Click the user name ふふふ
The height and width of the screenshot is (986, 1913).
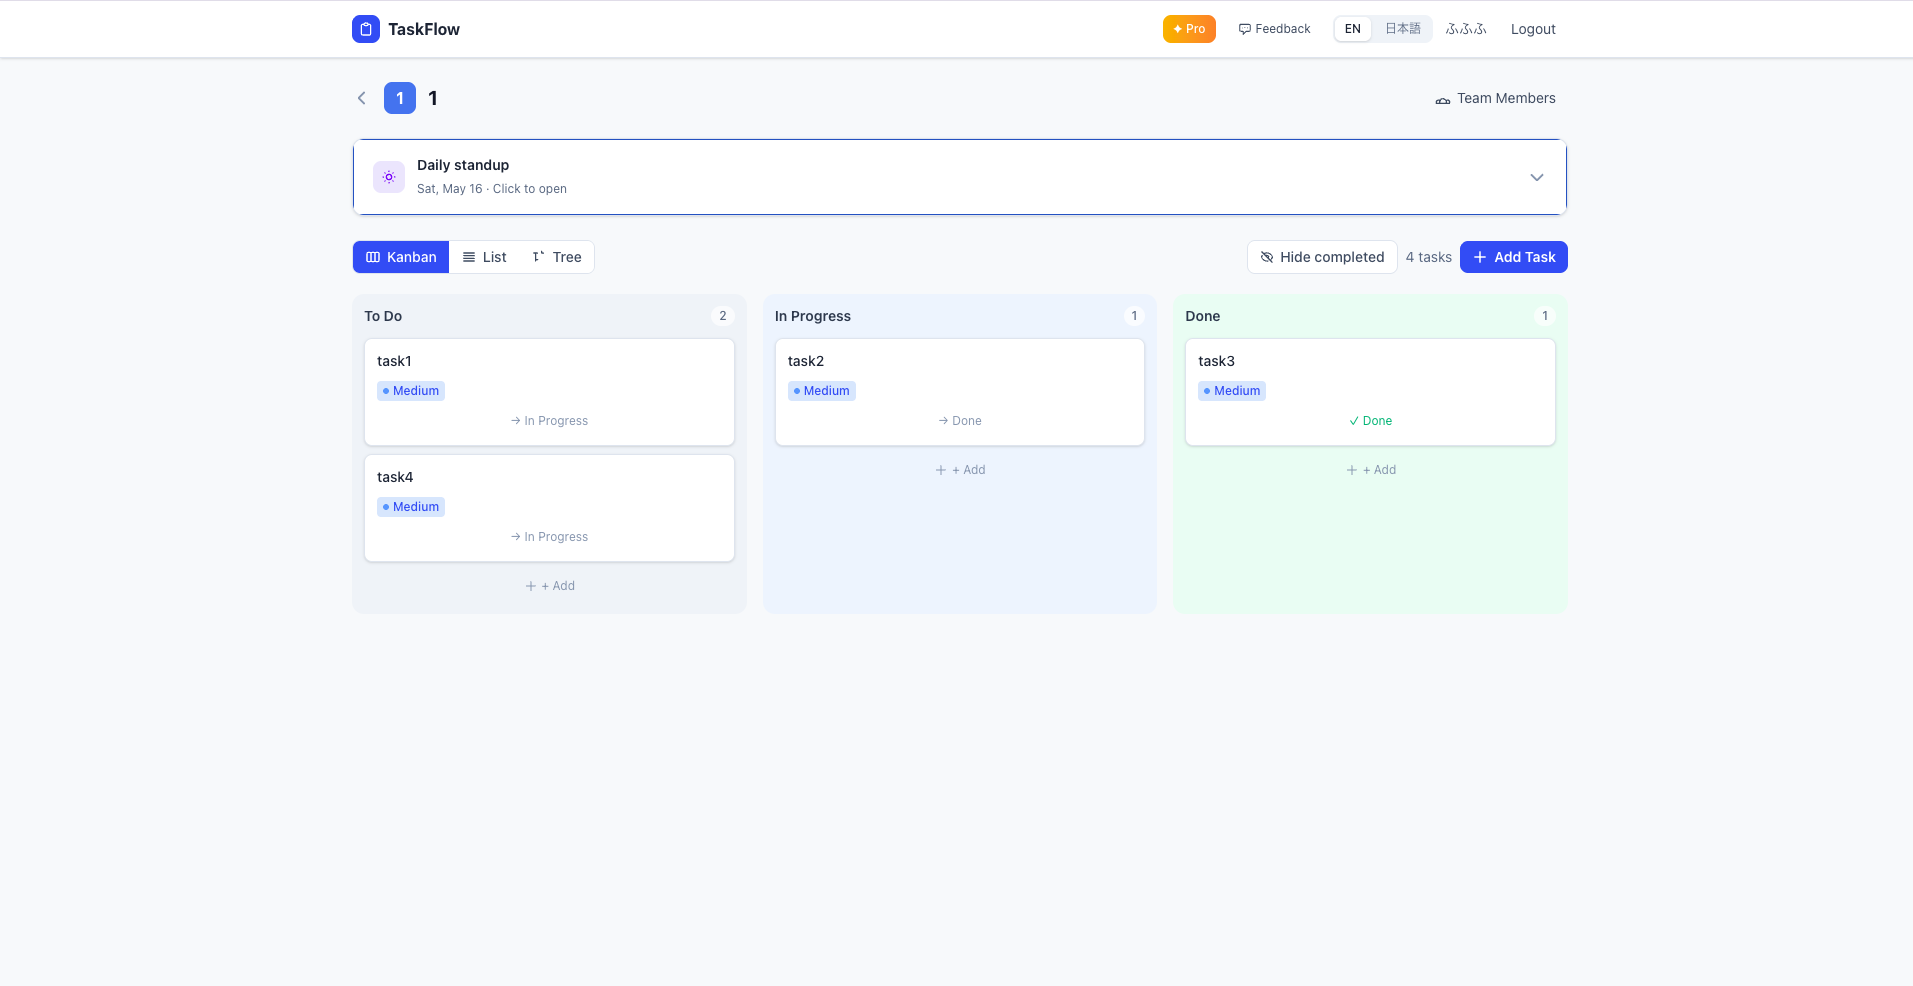1466,29
